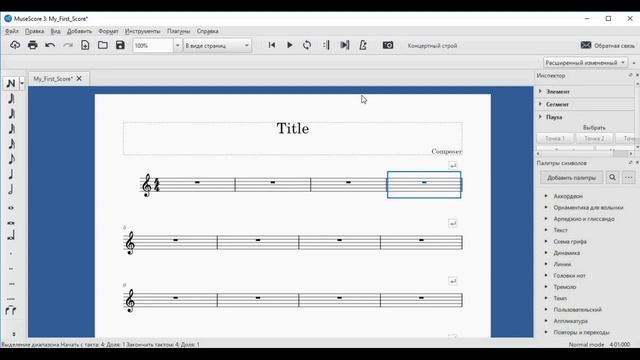Click the 100% zoom input field

pyautogui.click(x=153, y=46)
